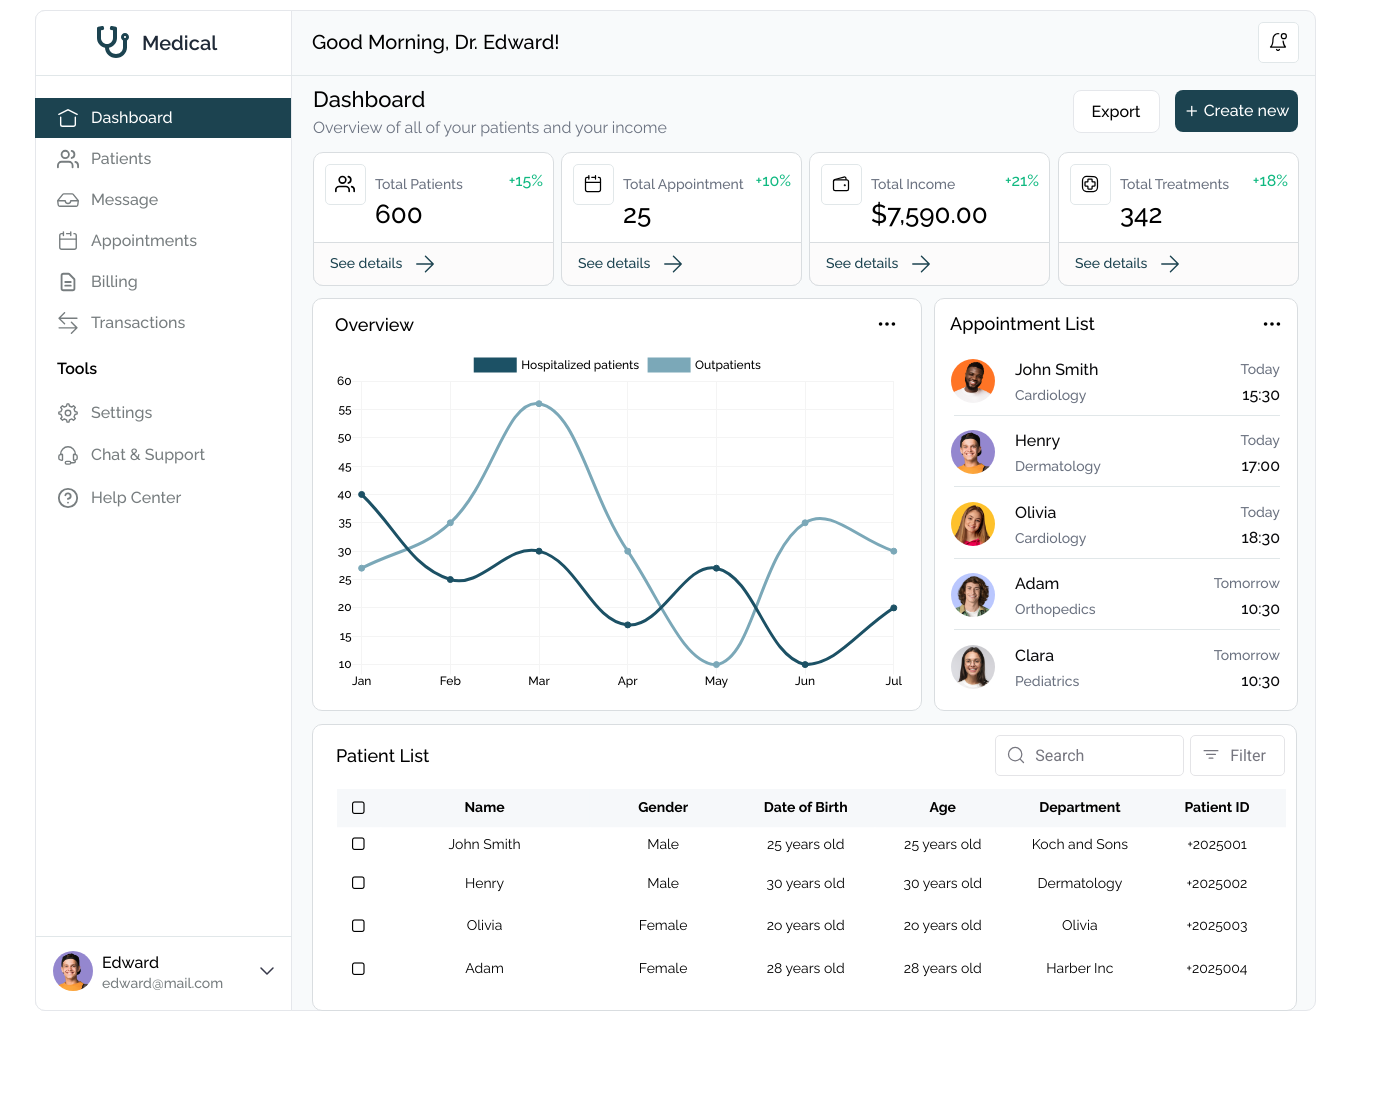Open the Appointments calendar icon
Viewport: 1380px width, 1110px height.
(x=68, y=240)
